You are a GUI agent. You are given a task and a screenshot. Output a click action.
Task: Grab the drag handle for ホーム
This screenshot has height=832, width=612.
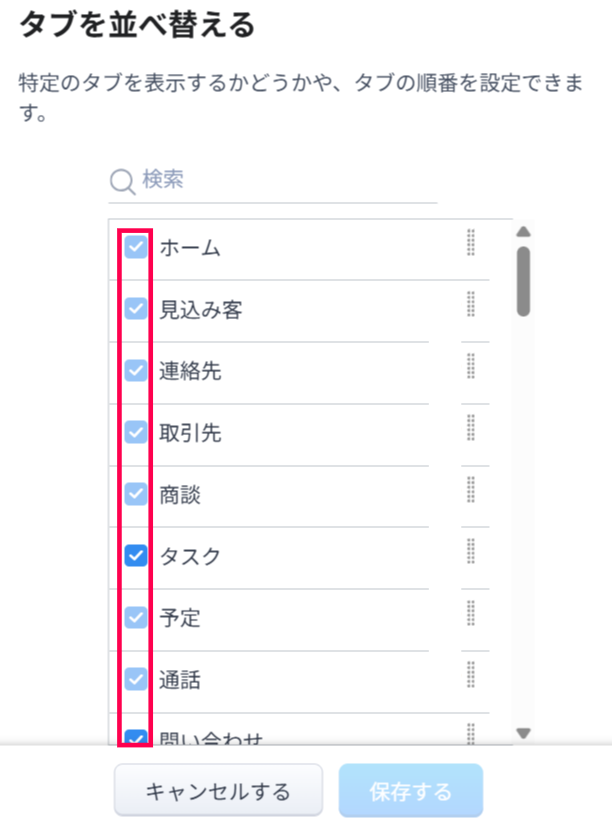tap(471, 244)
